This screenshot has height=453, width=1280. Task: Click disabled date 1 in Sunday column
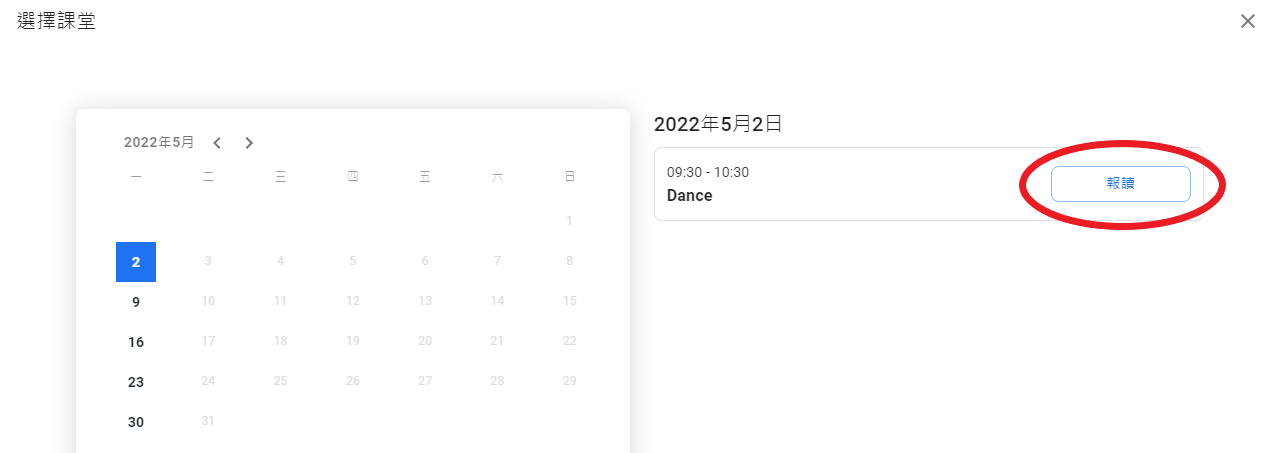[x=569, y=221]
